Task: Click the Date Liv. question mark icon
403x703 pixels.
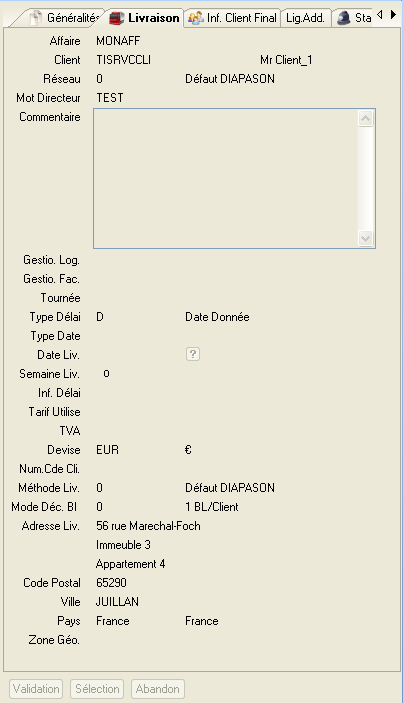Action: pyautogui.click(x=193, y=354)
